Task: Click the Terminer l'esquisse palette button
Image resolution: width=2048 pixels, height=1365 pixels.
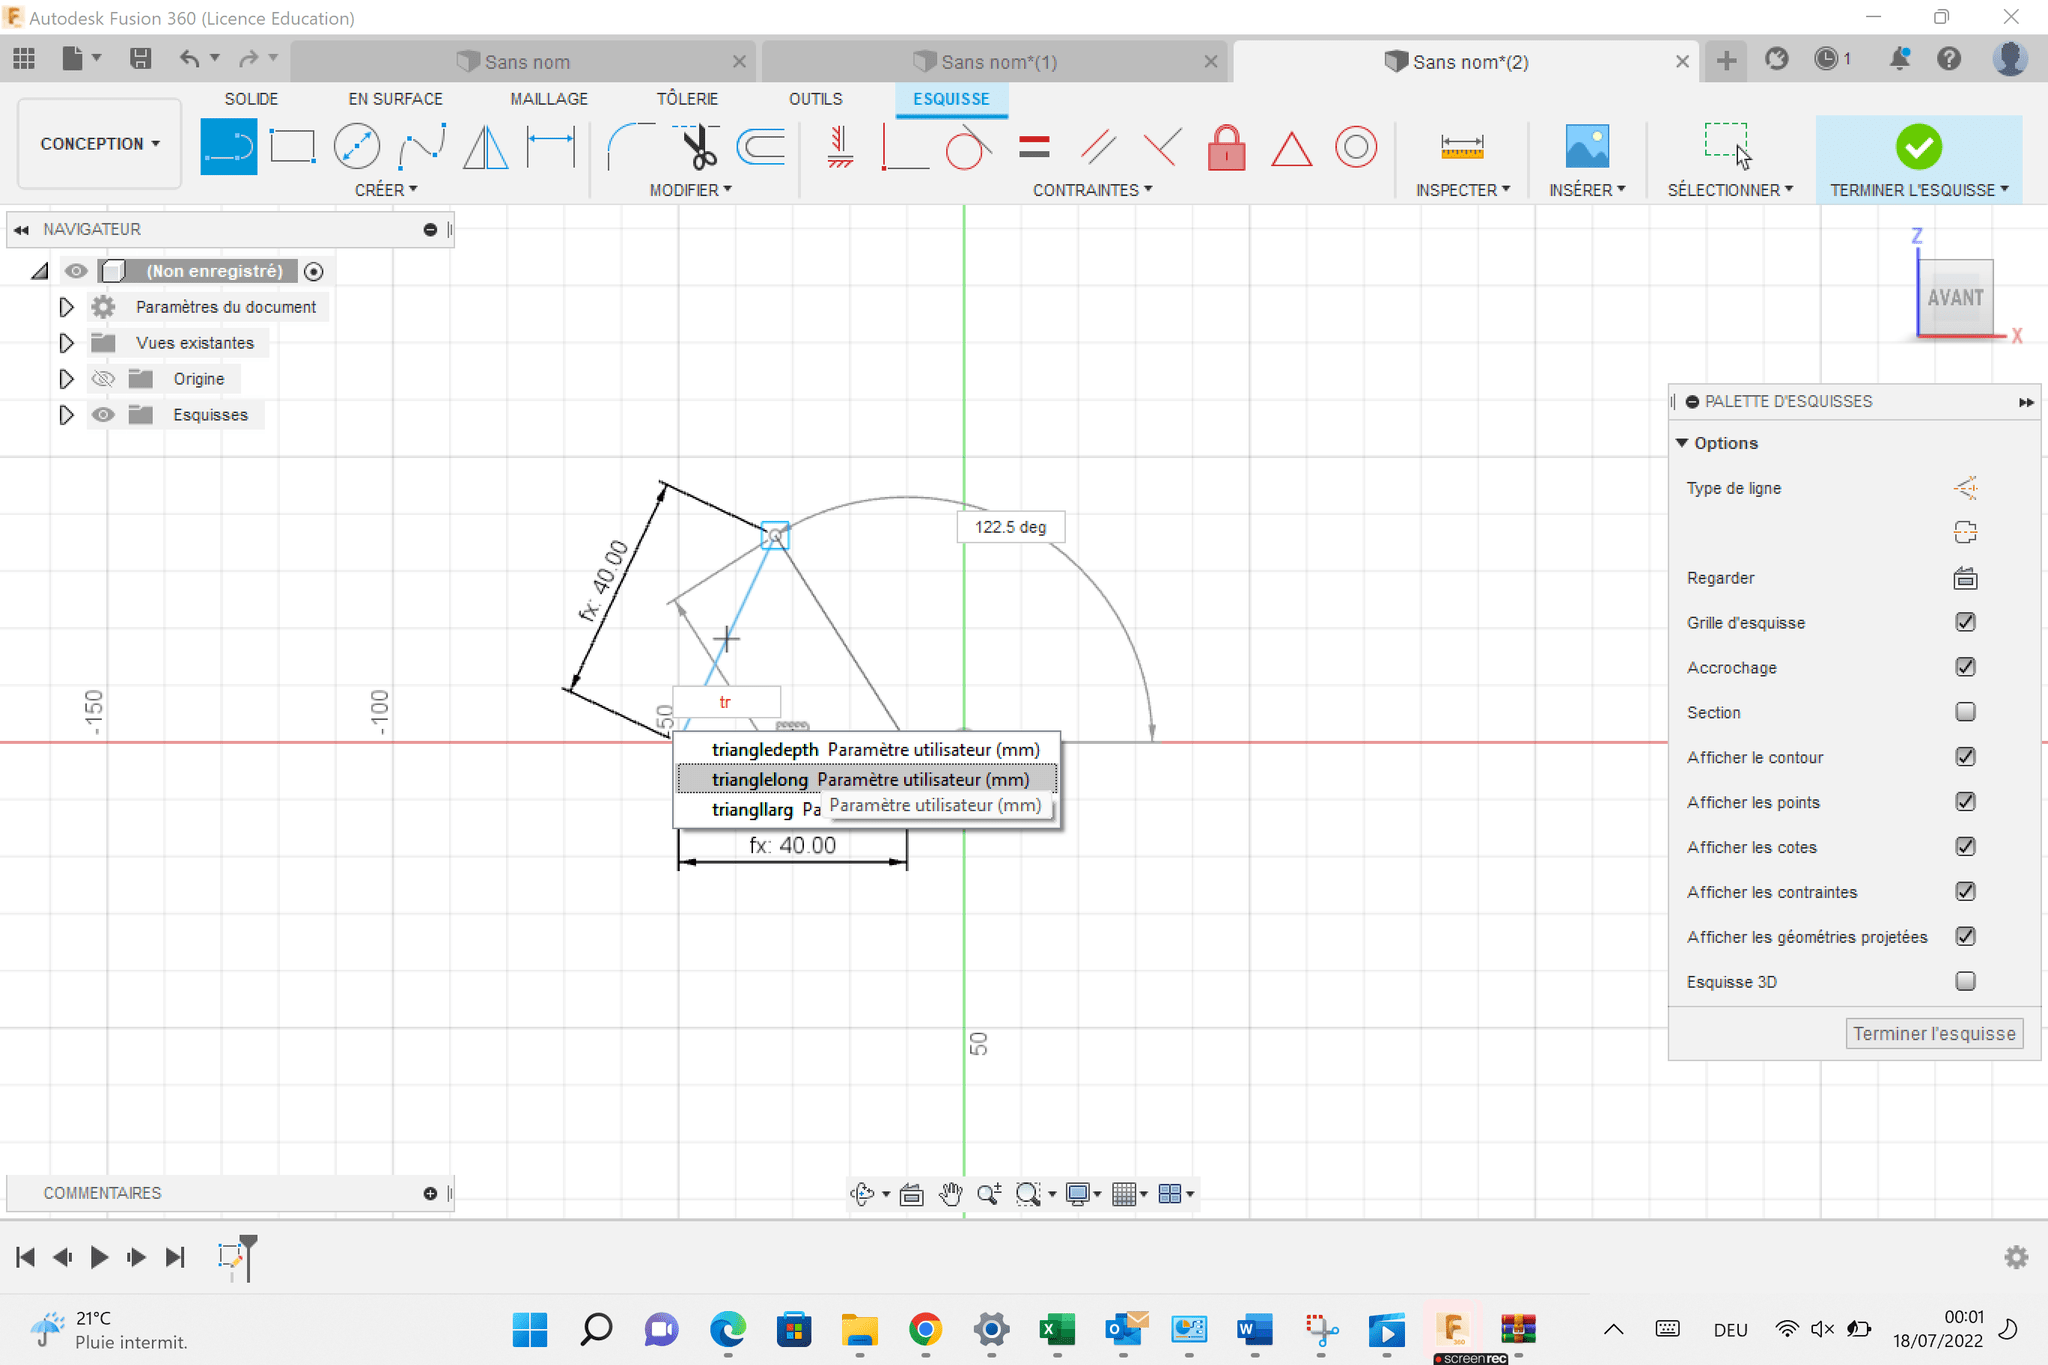Action: tap(1933, 1033)
